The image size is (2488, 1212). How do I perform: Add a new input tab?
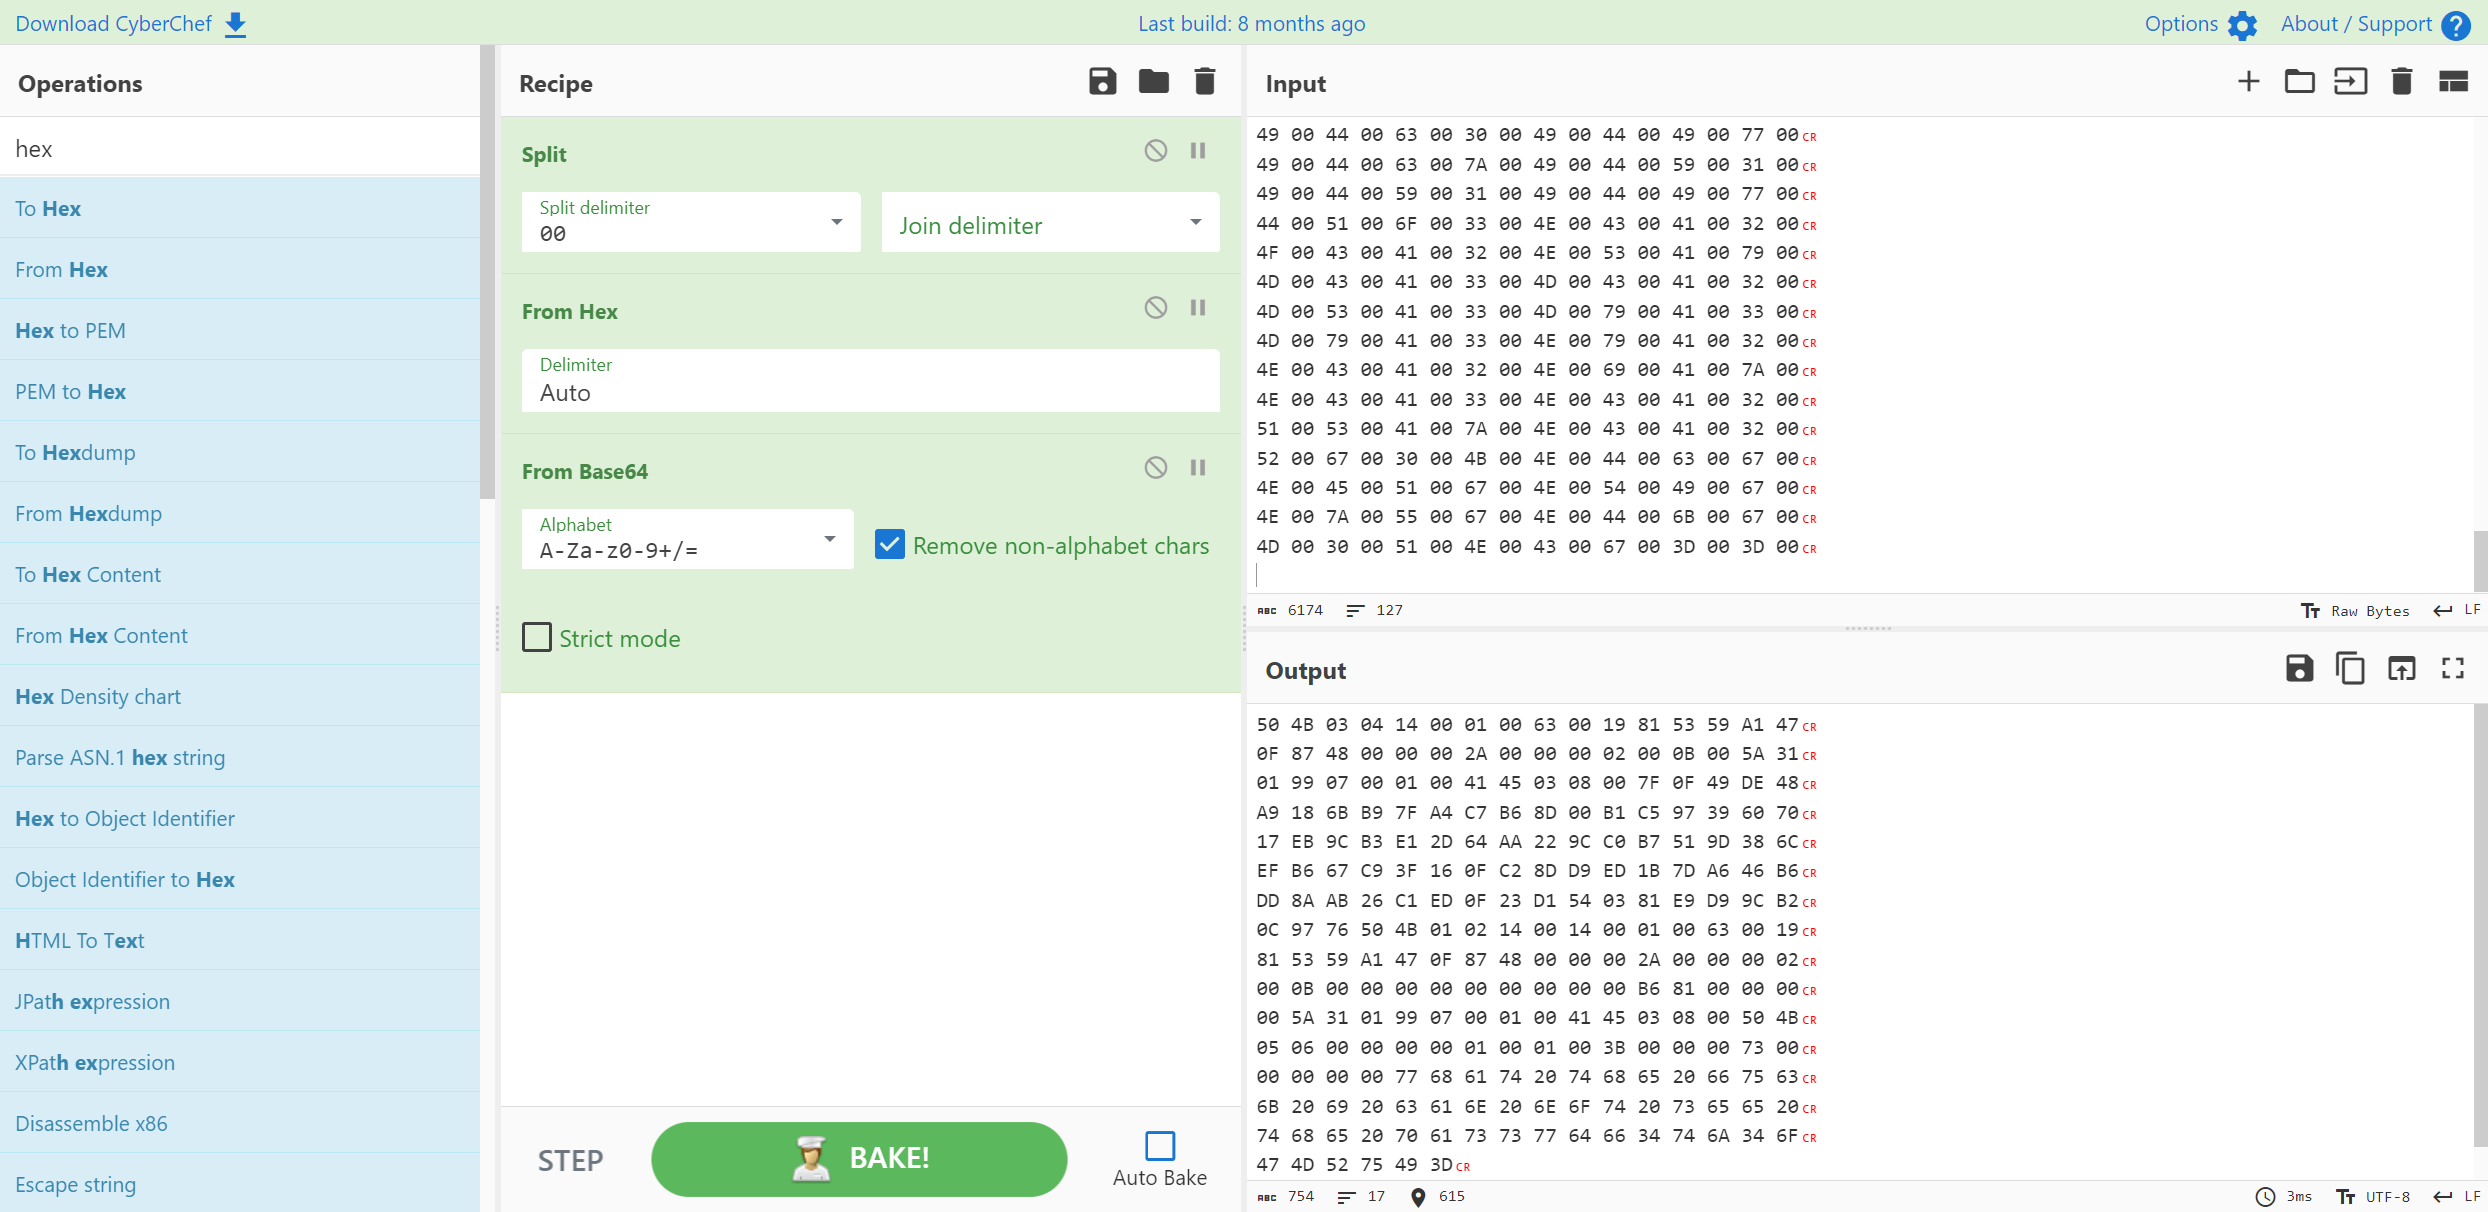pos(2248,82)
